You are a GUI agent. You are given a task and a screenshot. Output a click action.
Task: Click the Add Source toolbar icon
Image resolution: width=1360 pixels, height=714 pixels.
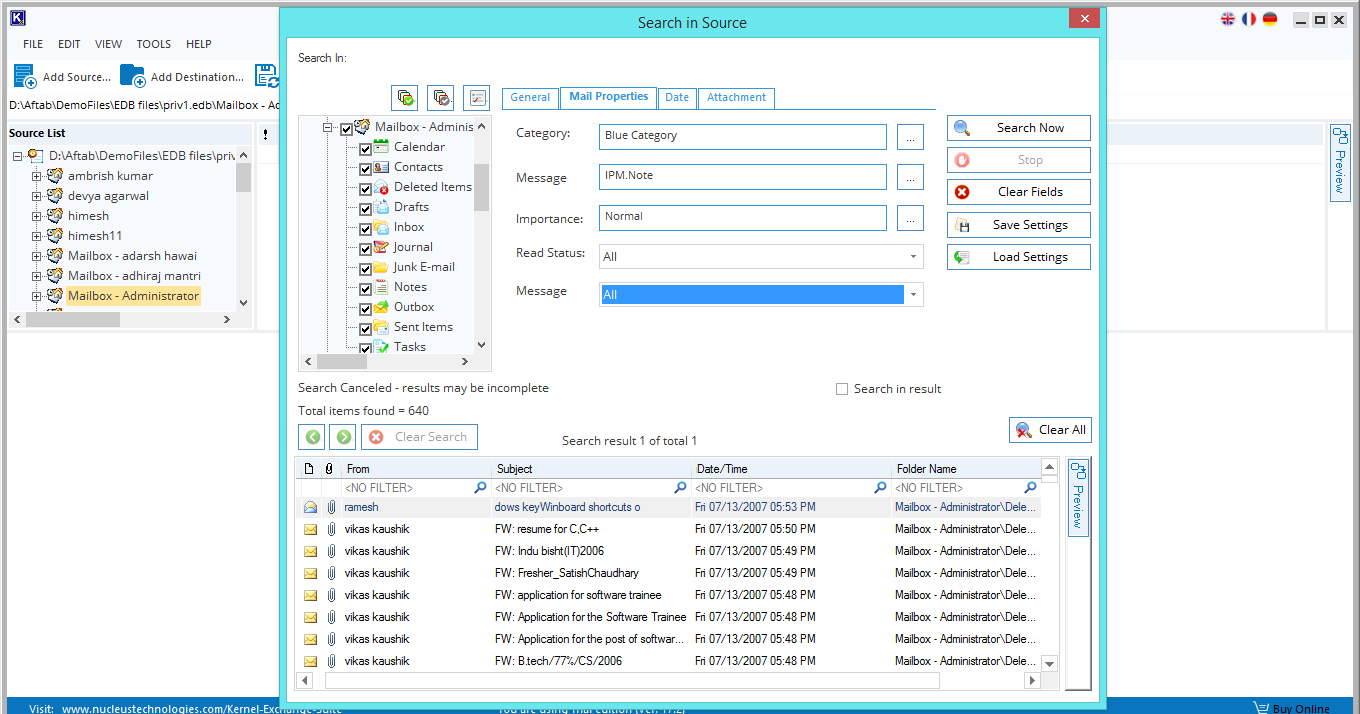pos(25,76)
